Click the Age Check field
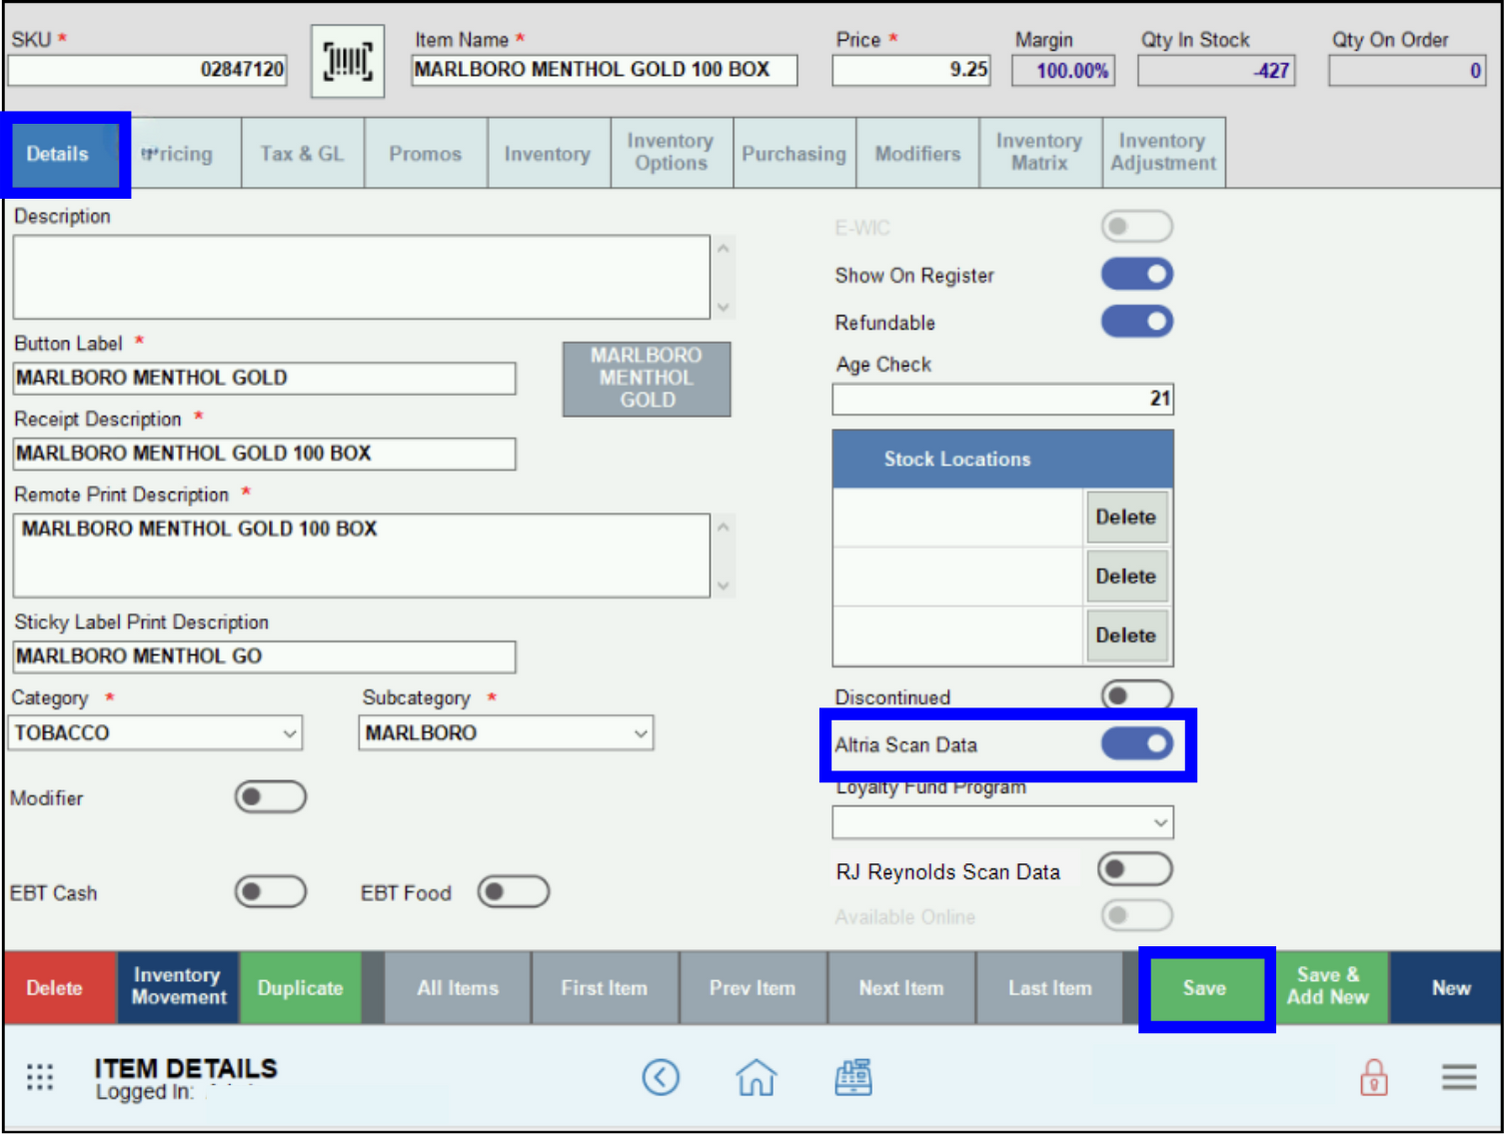Screen dimensions: 1506x1137 1003,399
